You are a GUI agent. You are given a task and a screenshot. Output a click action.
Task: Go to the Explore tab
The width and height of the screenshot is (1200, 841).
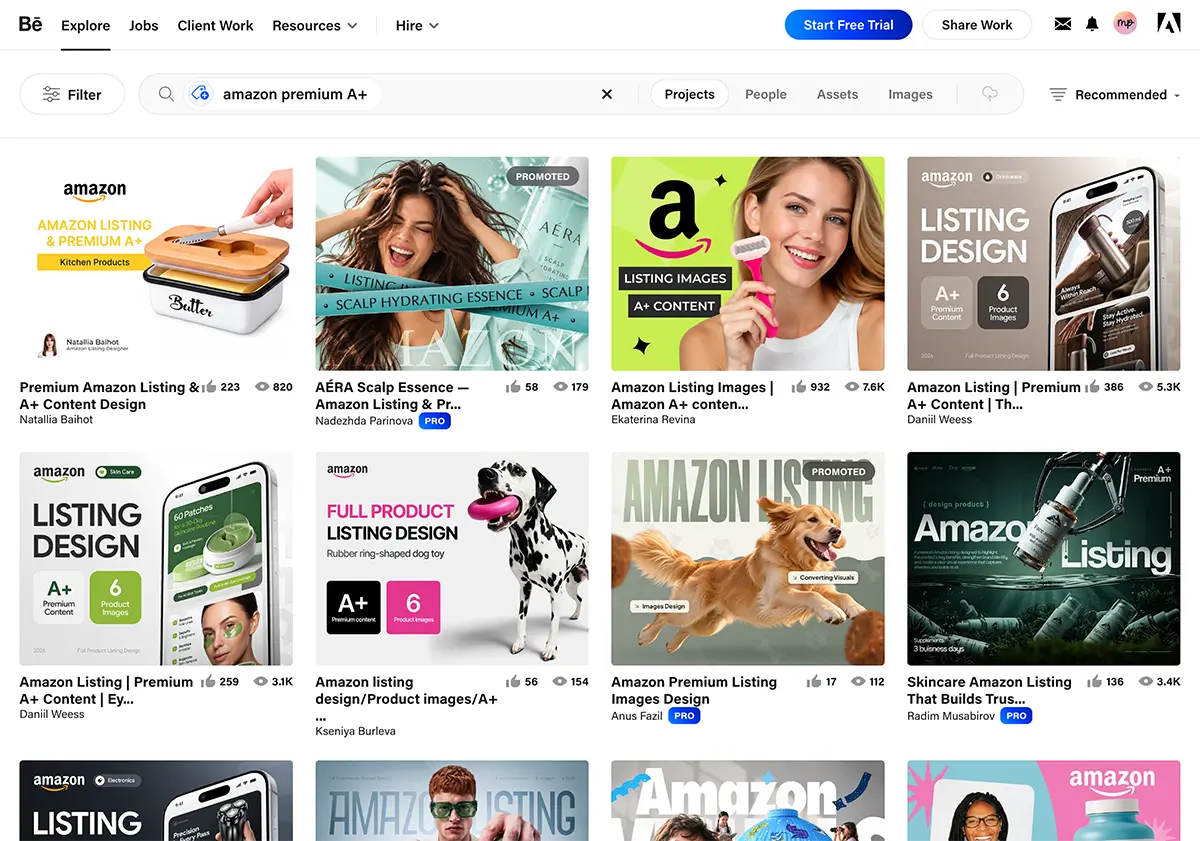86,25
